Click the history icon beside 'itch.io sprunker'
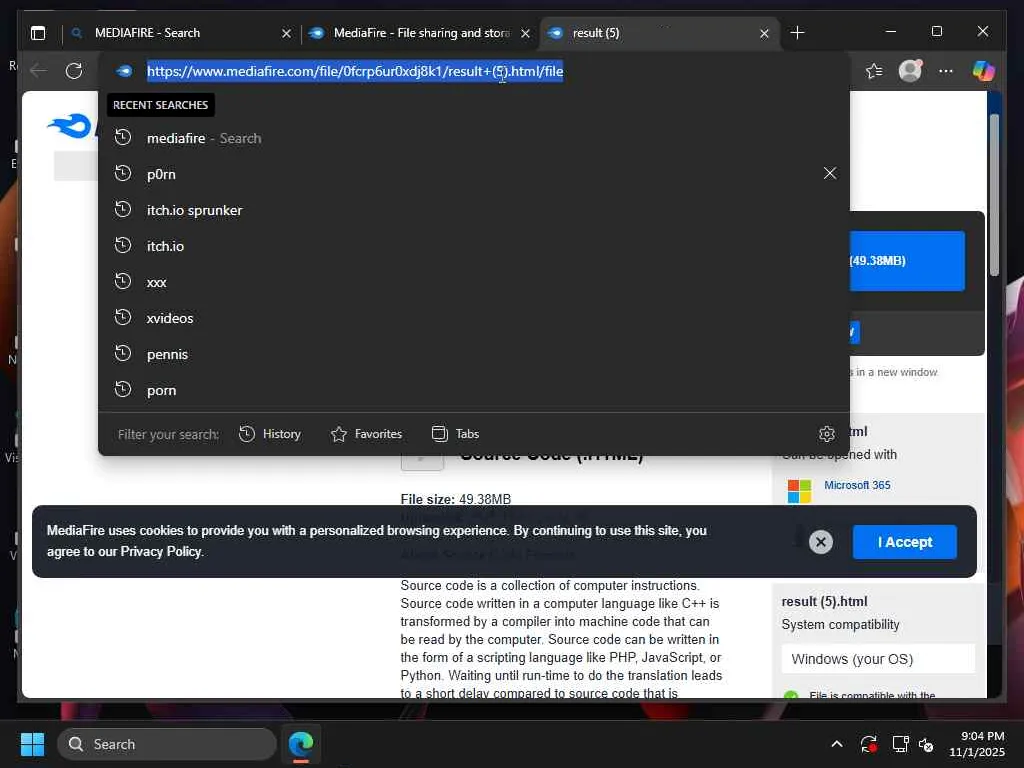This screenshot has height=768, width=1024. click(x=123, y=209)
